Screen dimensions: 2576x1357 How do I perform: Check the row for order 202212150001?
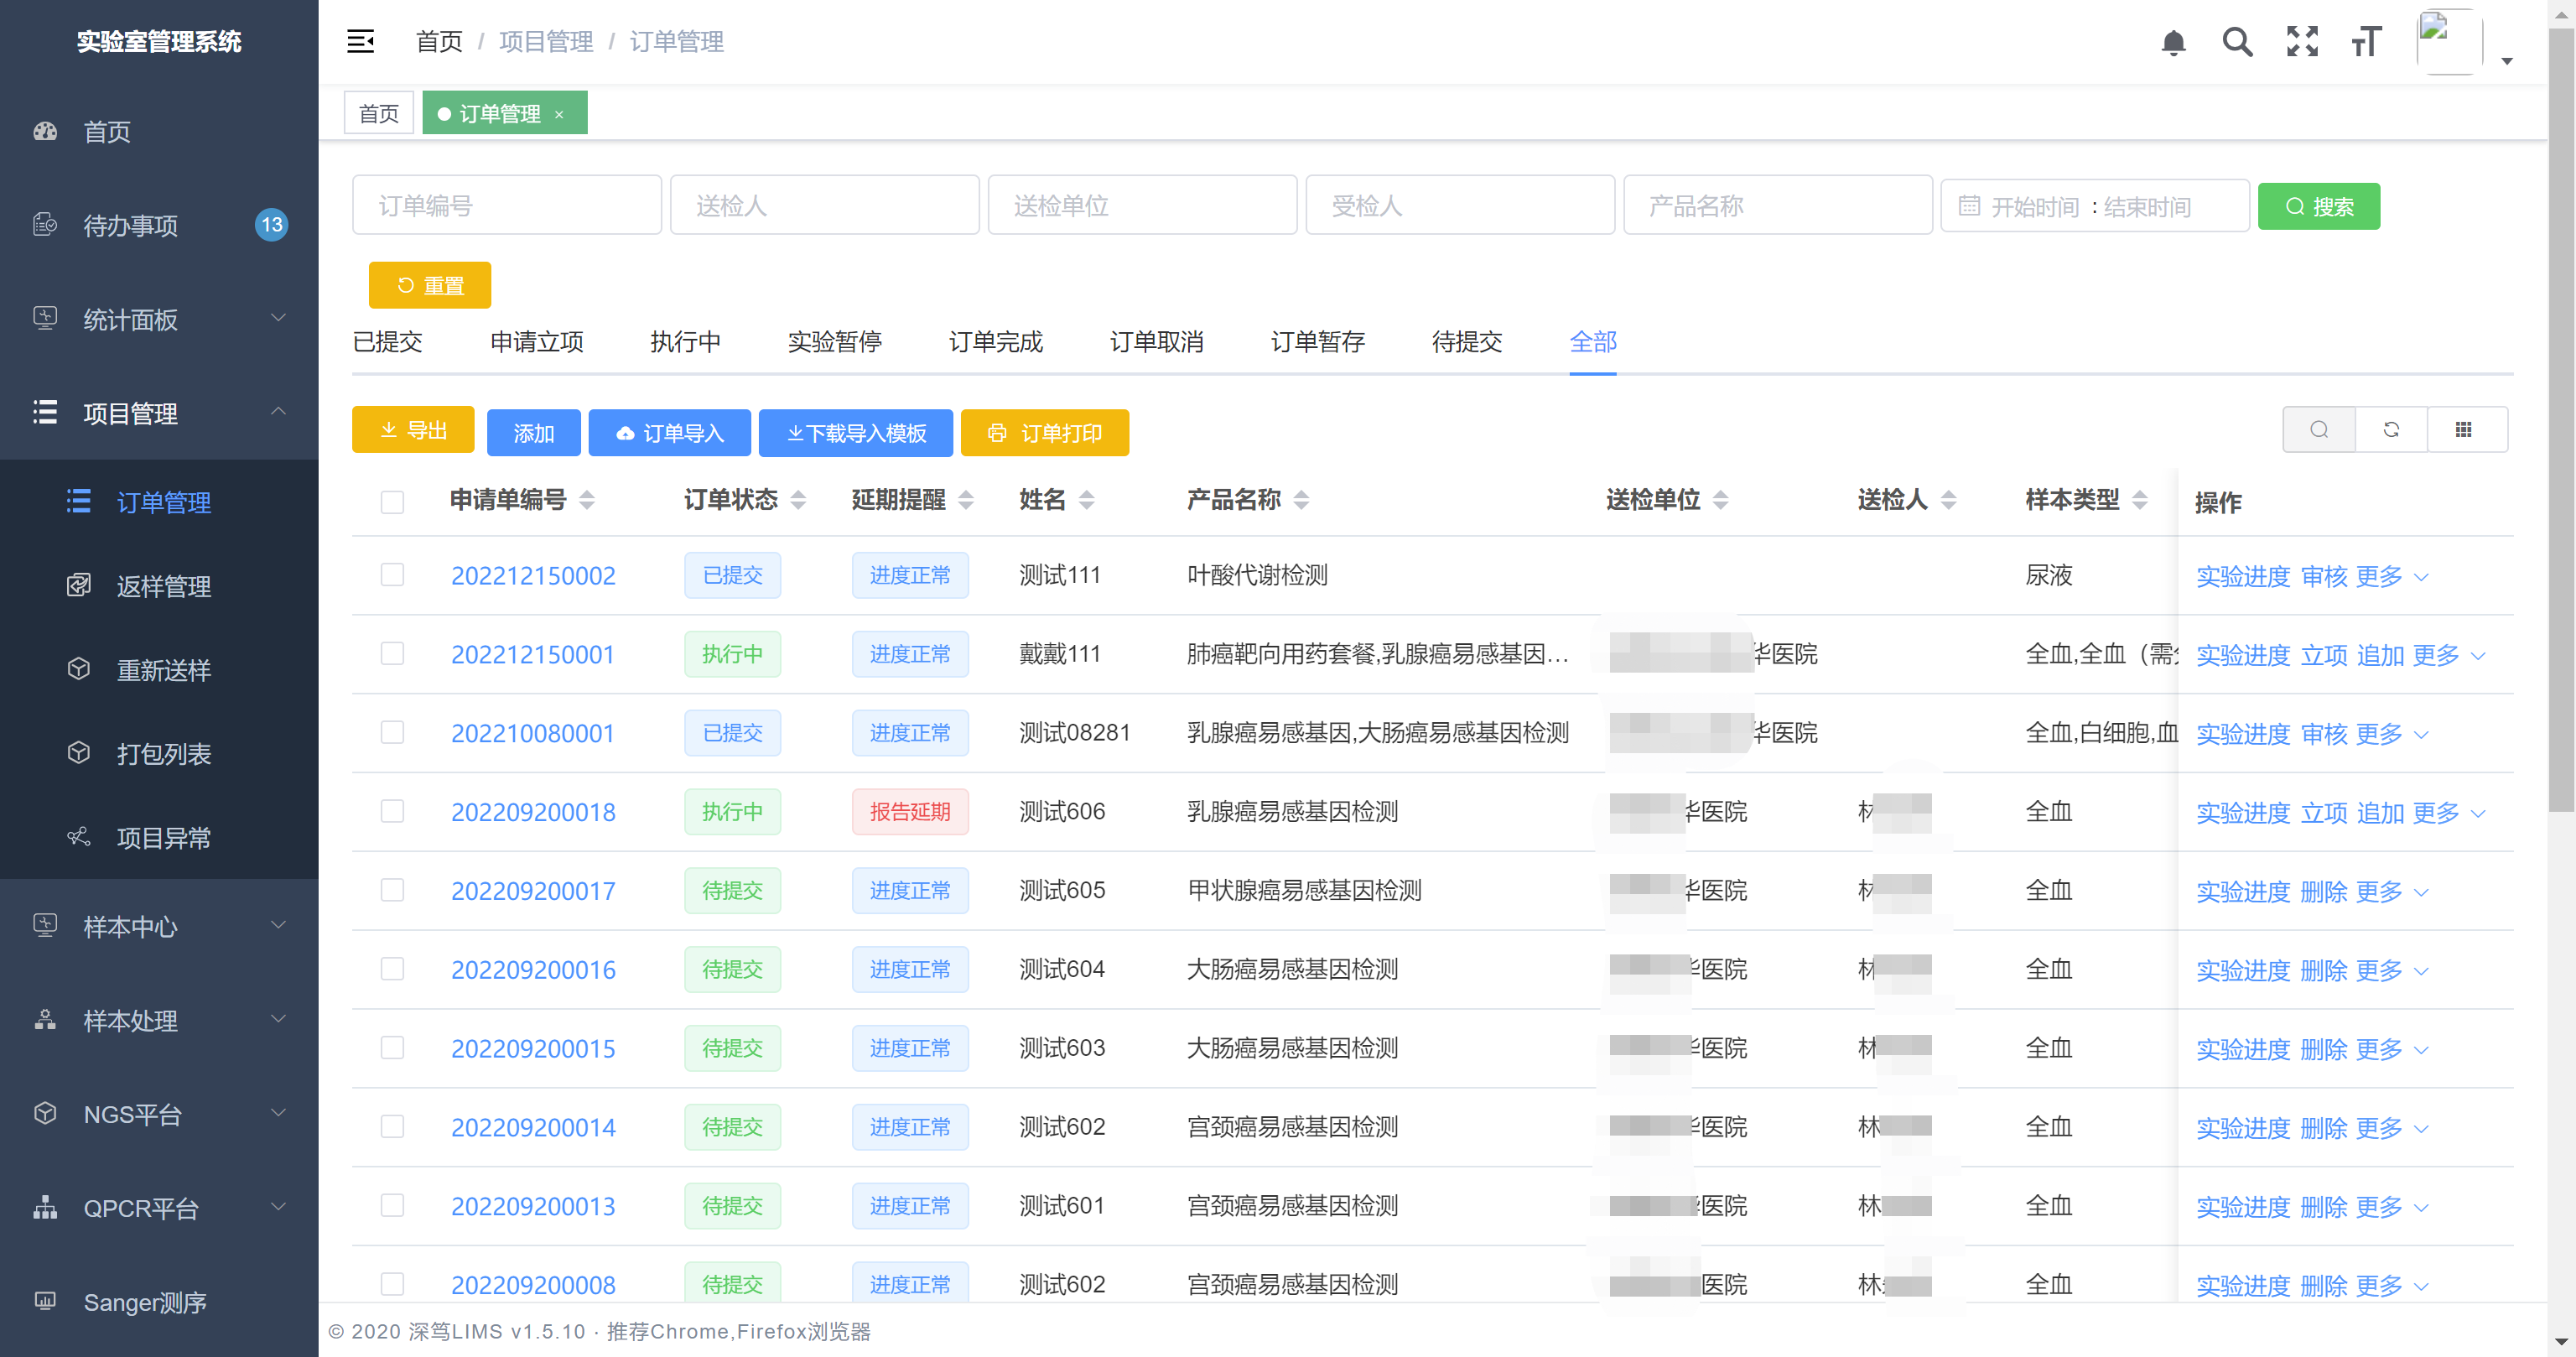(392, 654)
